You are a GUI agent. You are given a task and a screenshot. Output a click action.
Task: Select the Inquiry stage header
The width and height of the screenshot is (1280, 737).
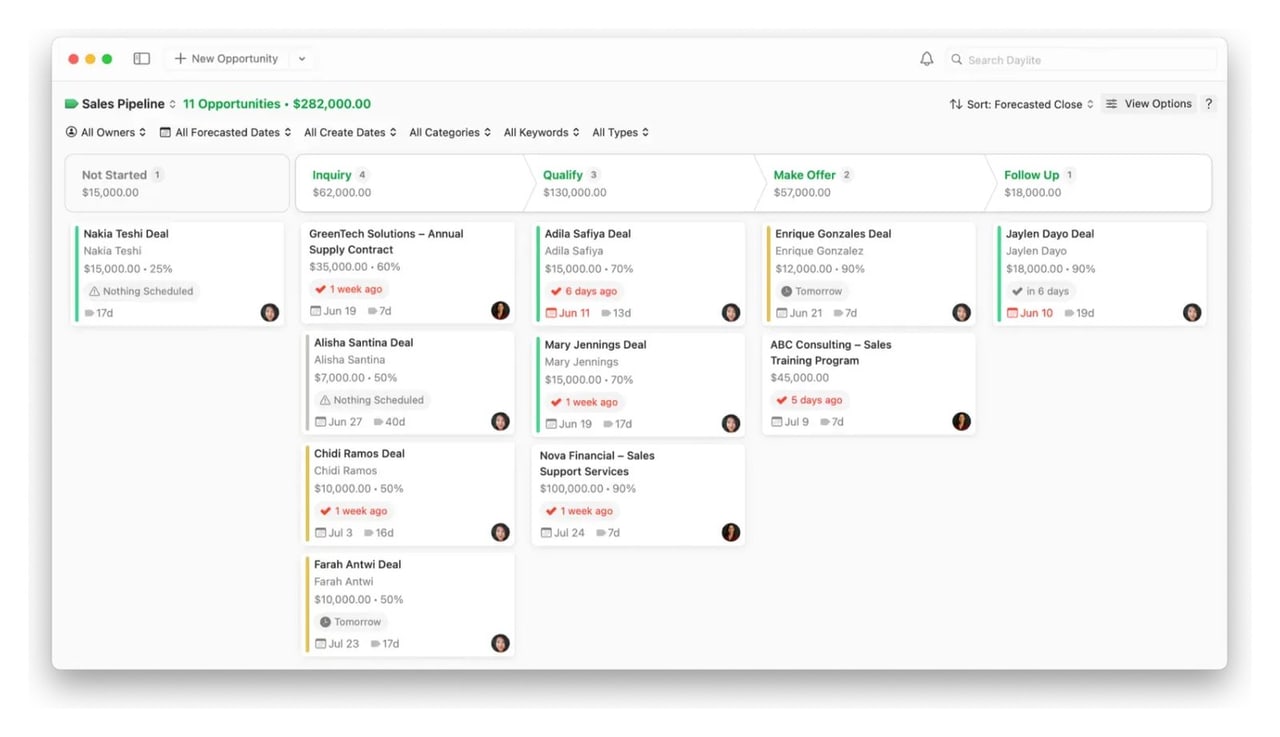412,183
